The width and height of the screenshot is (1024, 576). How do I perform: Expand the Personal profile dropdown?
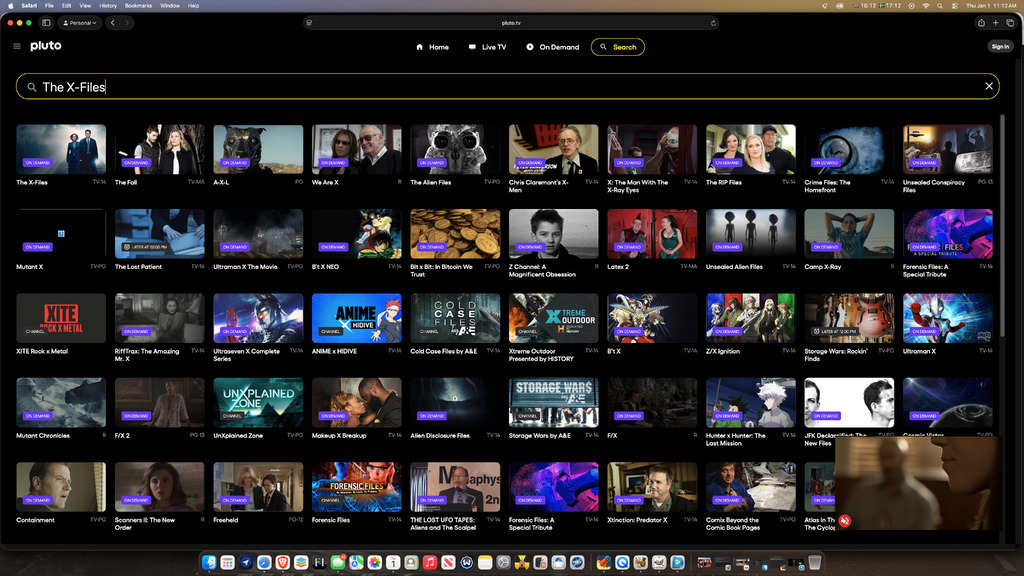click(81, 22)
